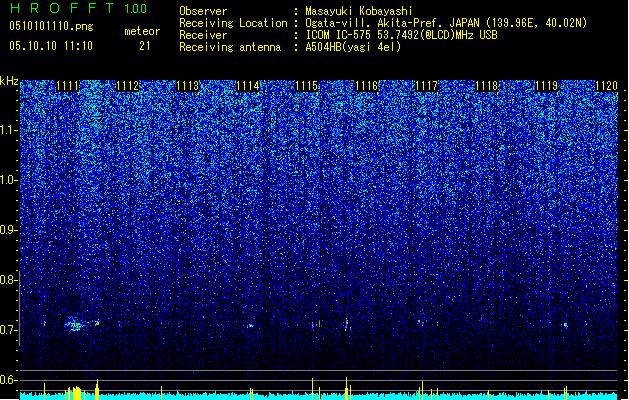Click the 1.0 kHz axis tick label

tap(8, 180)
